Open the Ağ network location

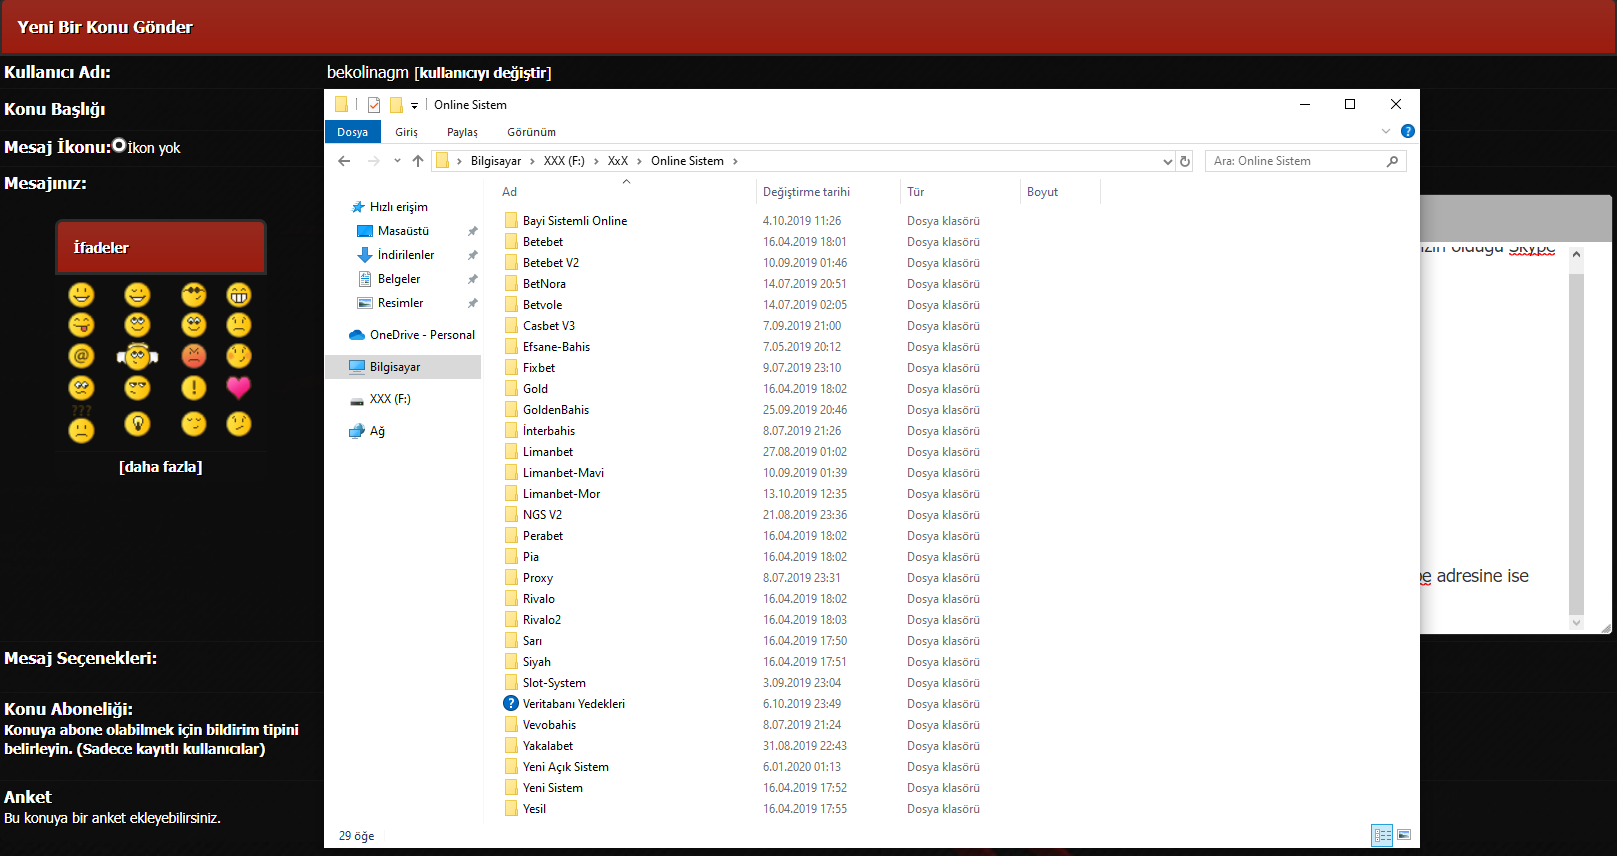(x=367, y=431)
